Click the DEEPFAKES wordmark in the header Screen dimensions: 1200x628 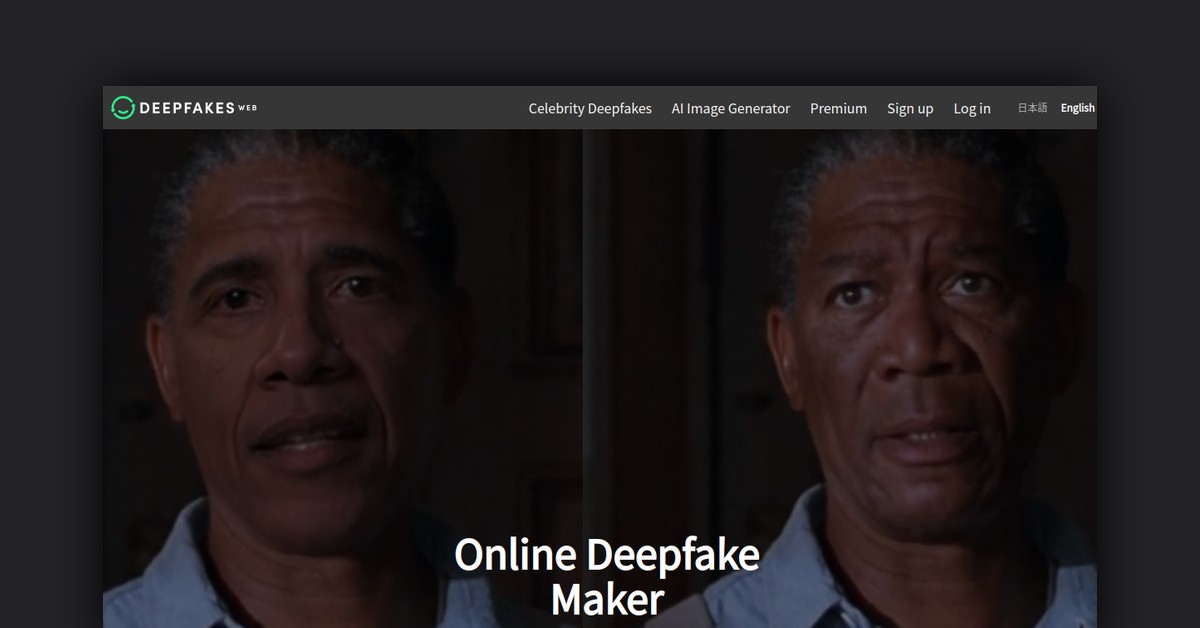186,108
